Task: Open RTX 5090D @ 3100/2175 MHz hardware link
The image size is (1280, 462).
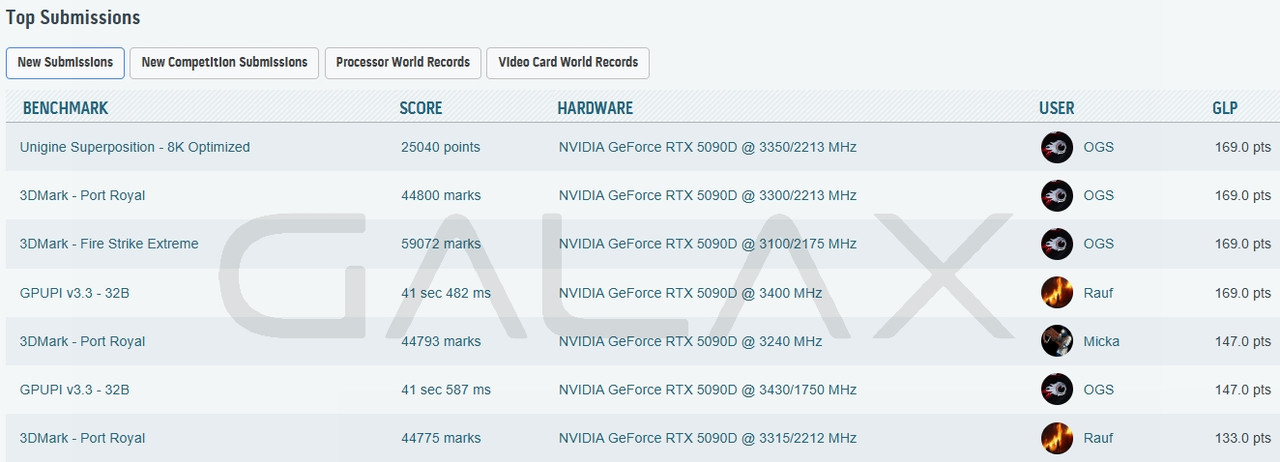Action: click(x=708, y=244)
